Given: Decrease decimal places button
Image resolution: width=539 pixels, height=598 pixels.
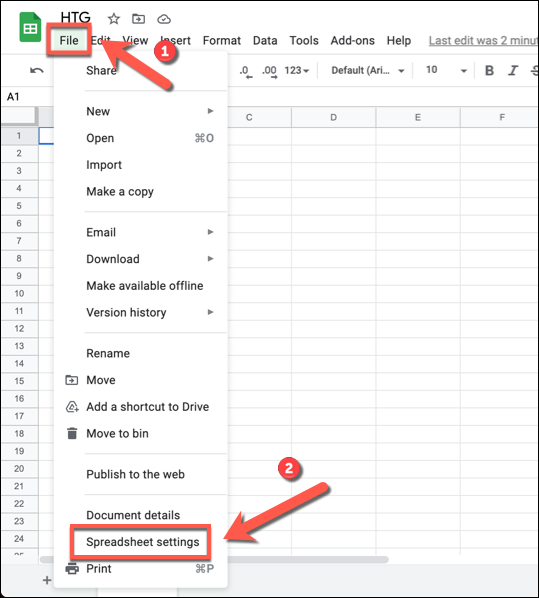Looking at the screenshot, I should [246, 71].
